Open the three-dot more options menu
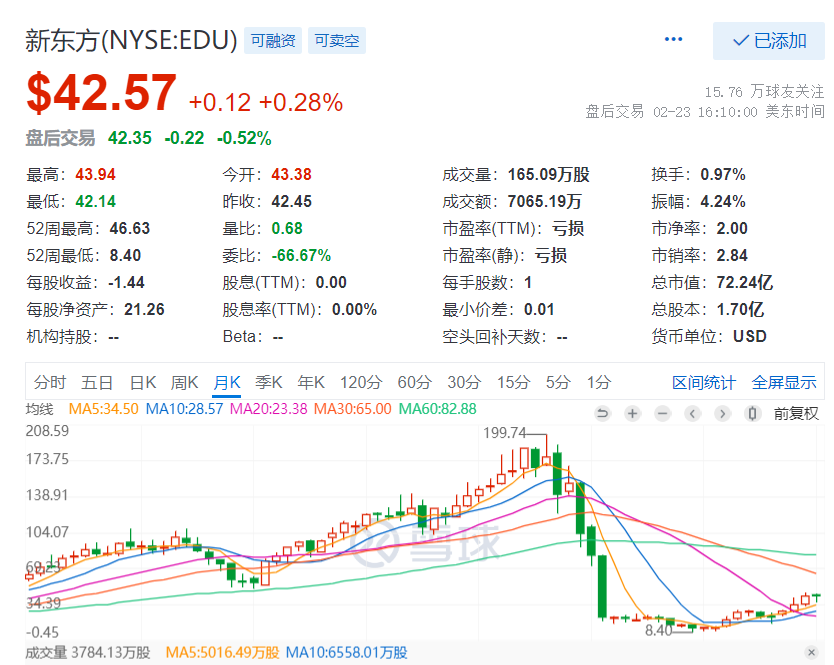Image resolution: width=834 pixels, height=665 pixels. click(673, 39)
